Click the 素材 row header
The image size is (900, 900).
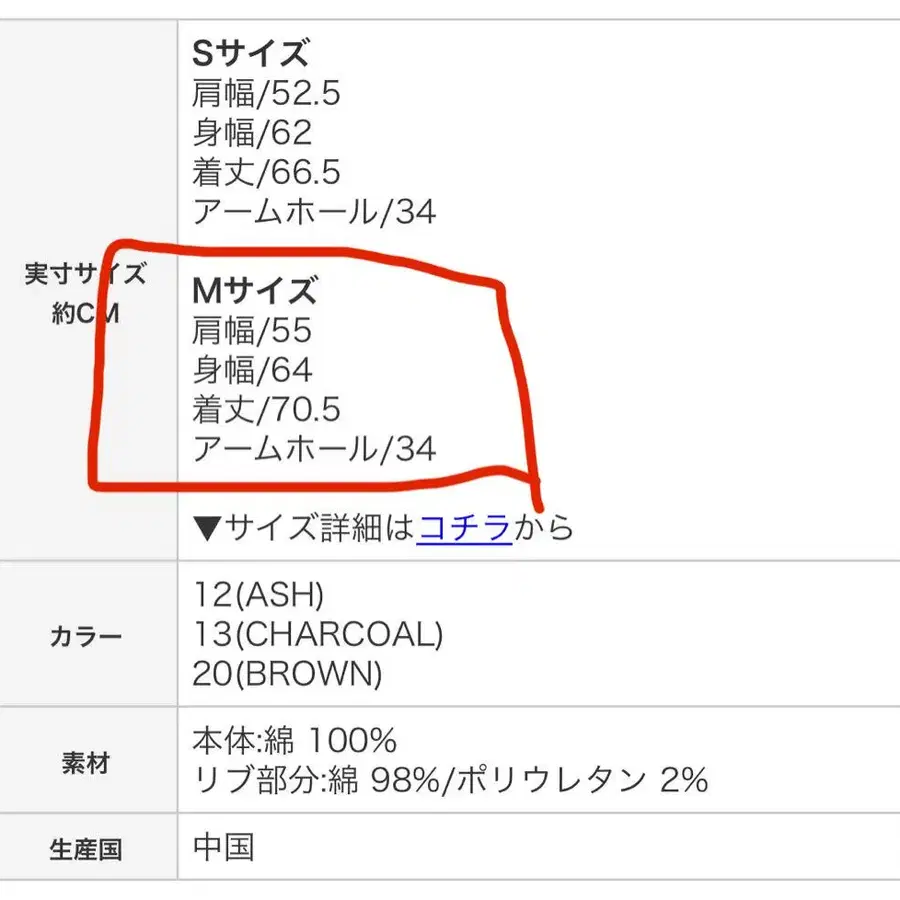point(86,763)
